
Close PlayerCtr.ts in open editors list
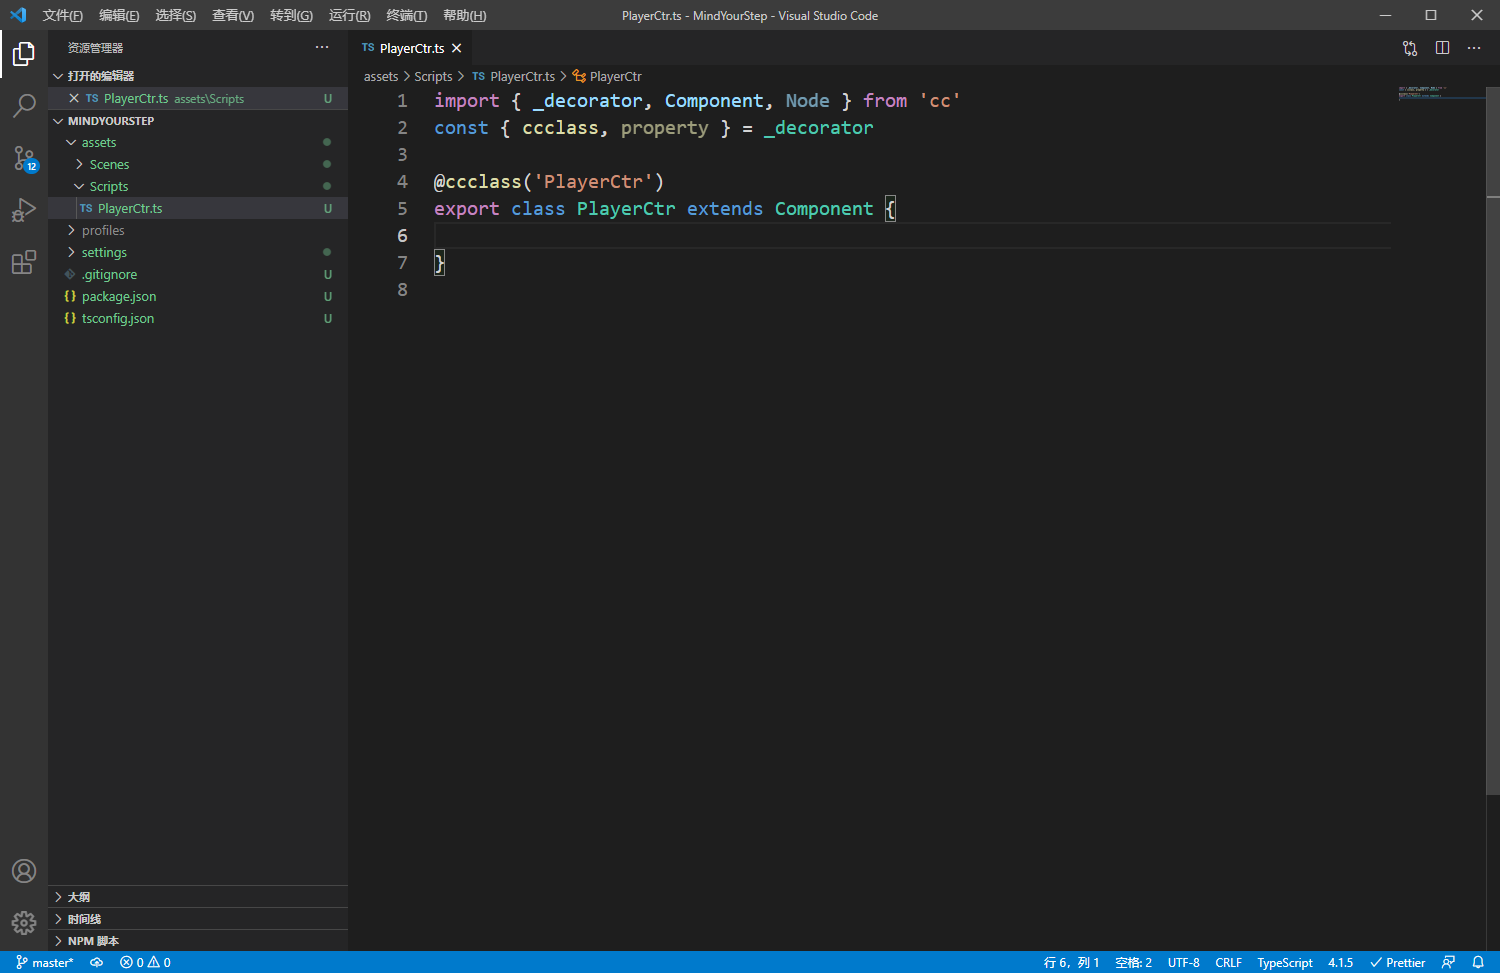(x=74, y=98)
